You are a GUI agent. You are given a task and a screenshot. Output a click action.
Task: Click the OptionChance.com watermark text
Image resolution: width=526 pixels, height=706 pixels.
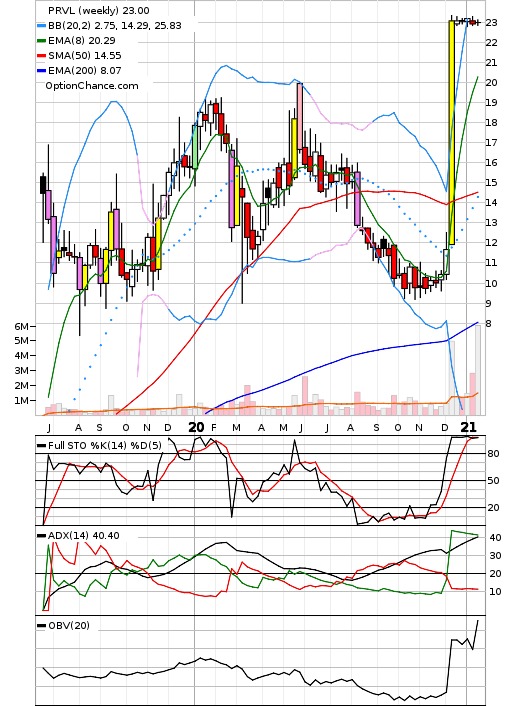tap(92, 86)
